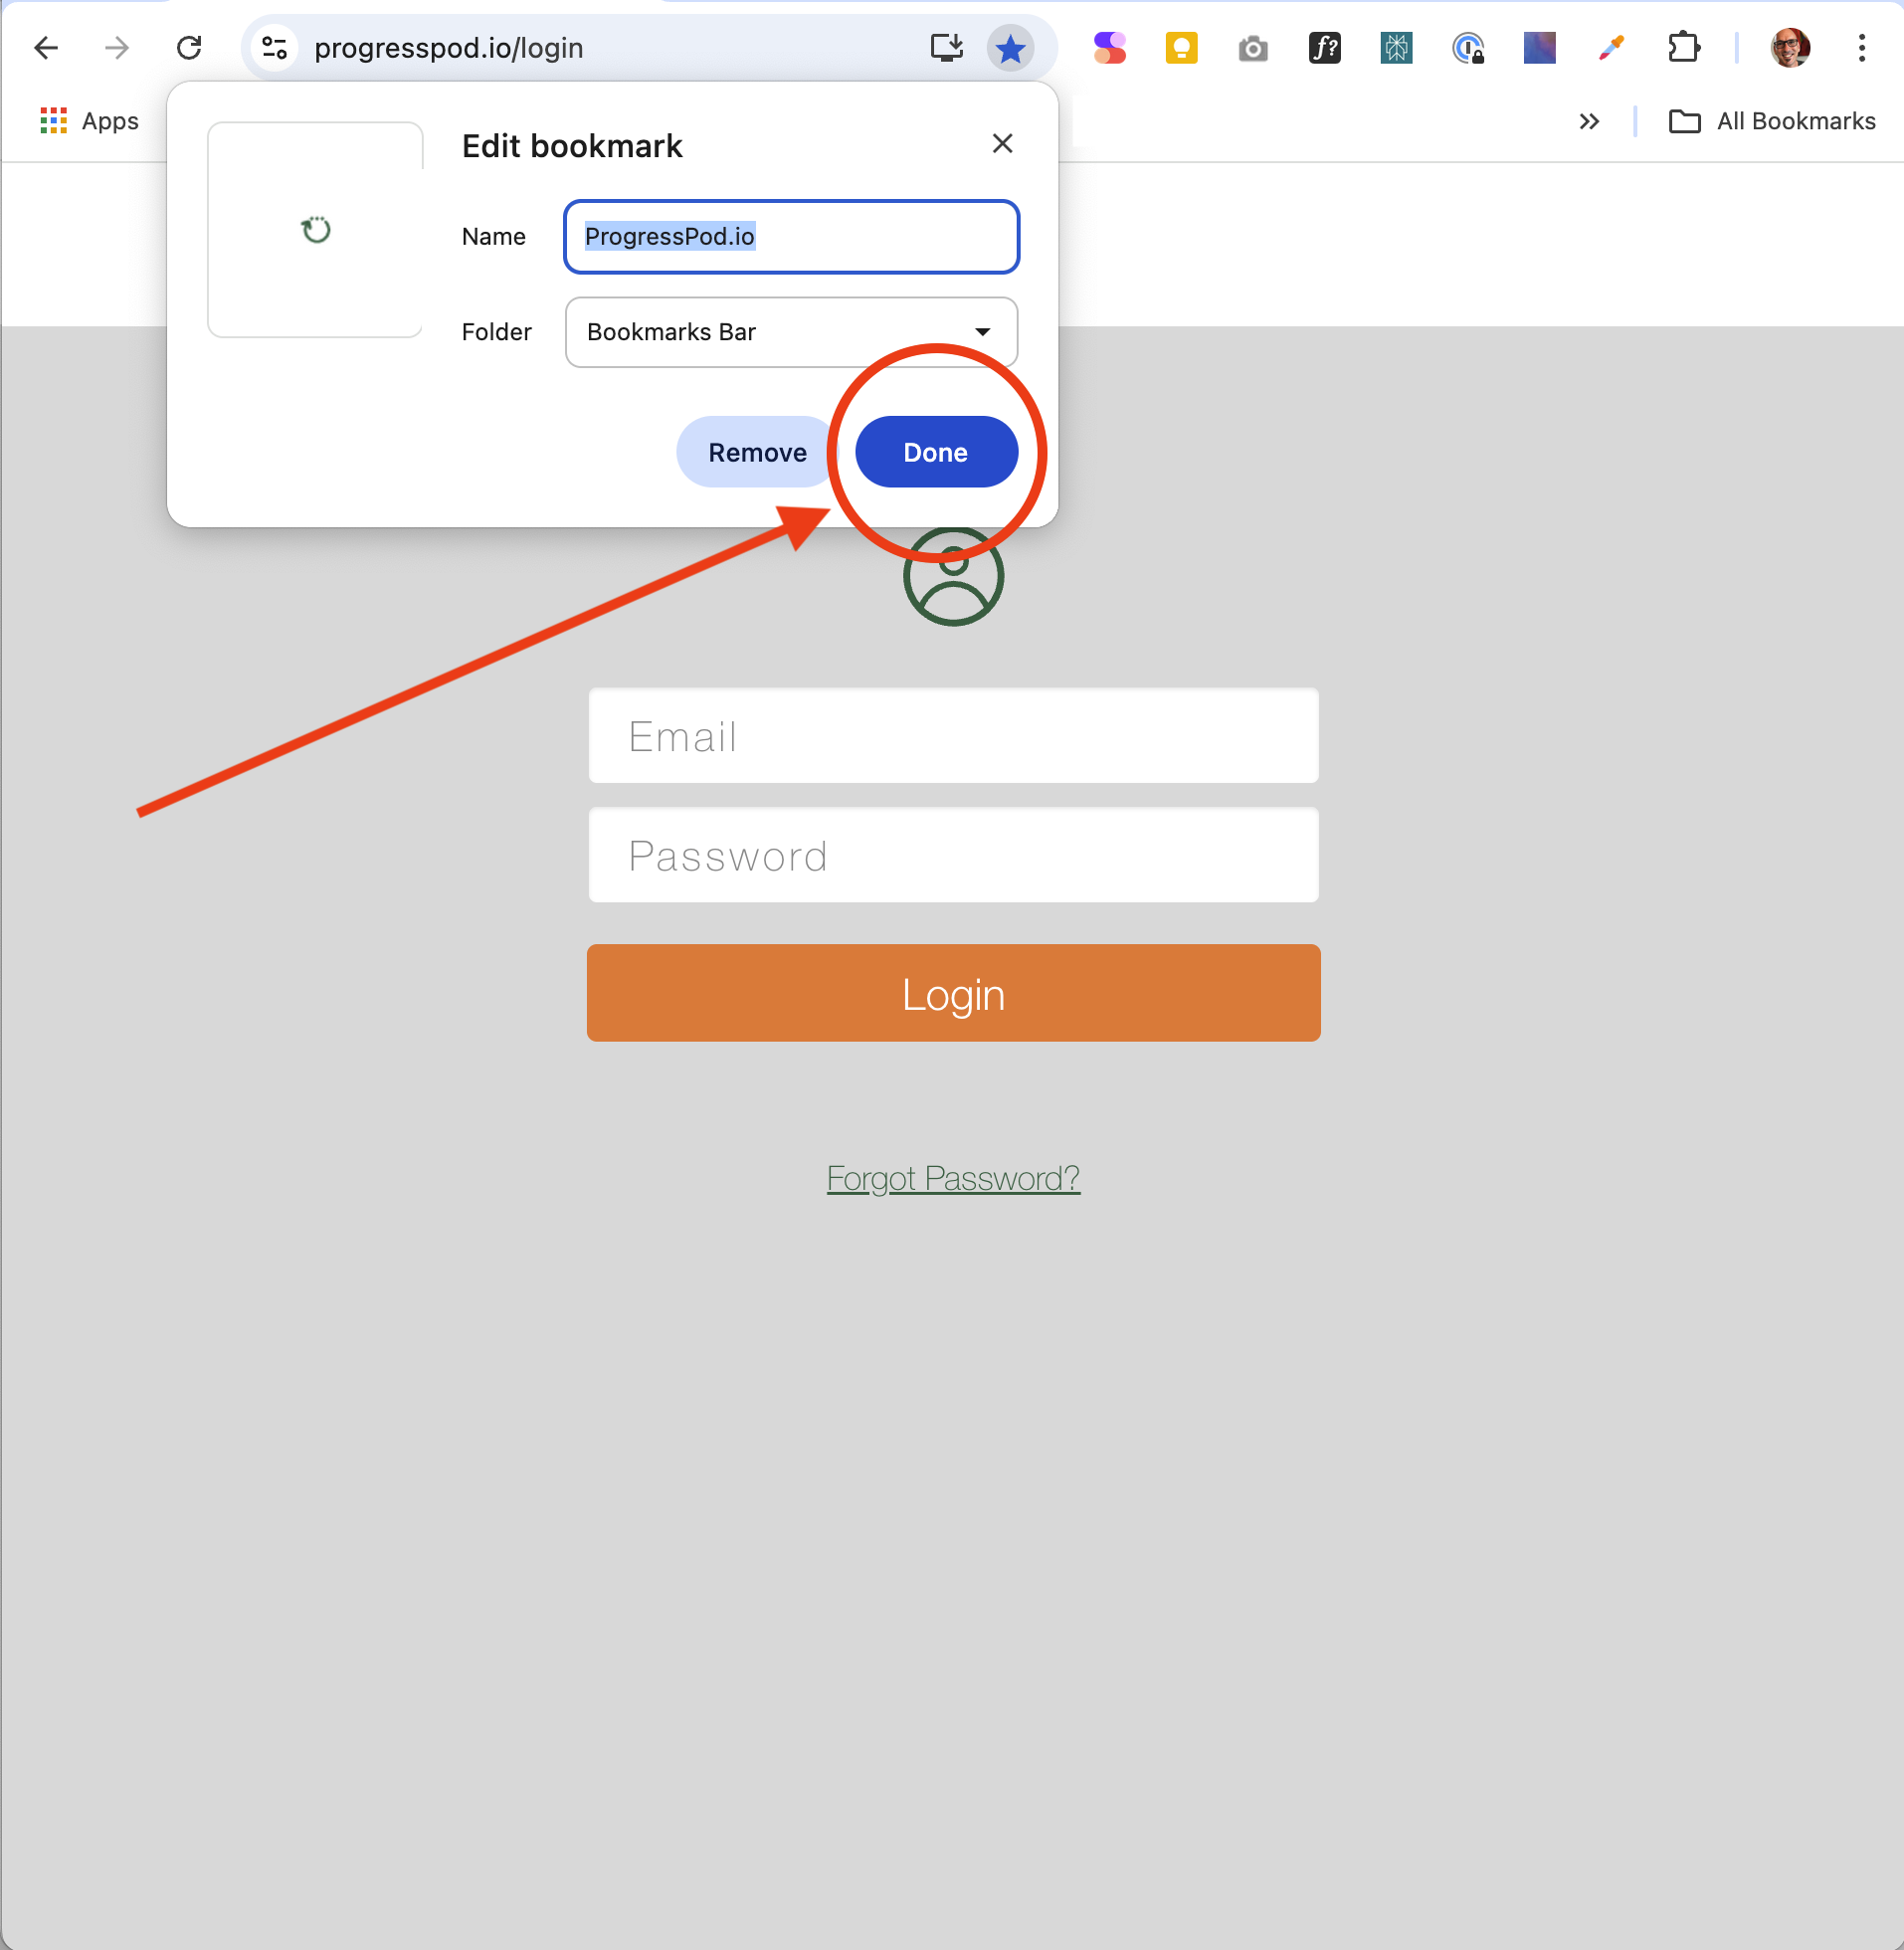Viewport: 1904px width, 1950px height.
Task: Expand the Folder dropdown showing Bookmarks Bar
Action: click(791, 332)
